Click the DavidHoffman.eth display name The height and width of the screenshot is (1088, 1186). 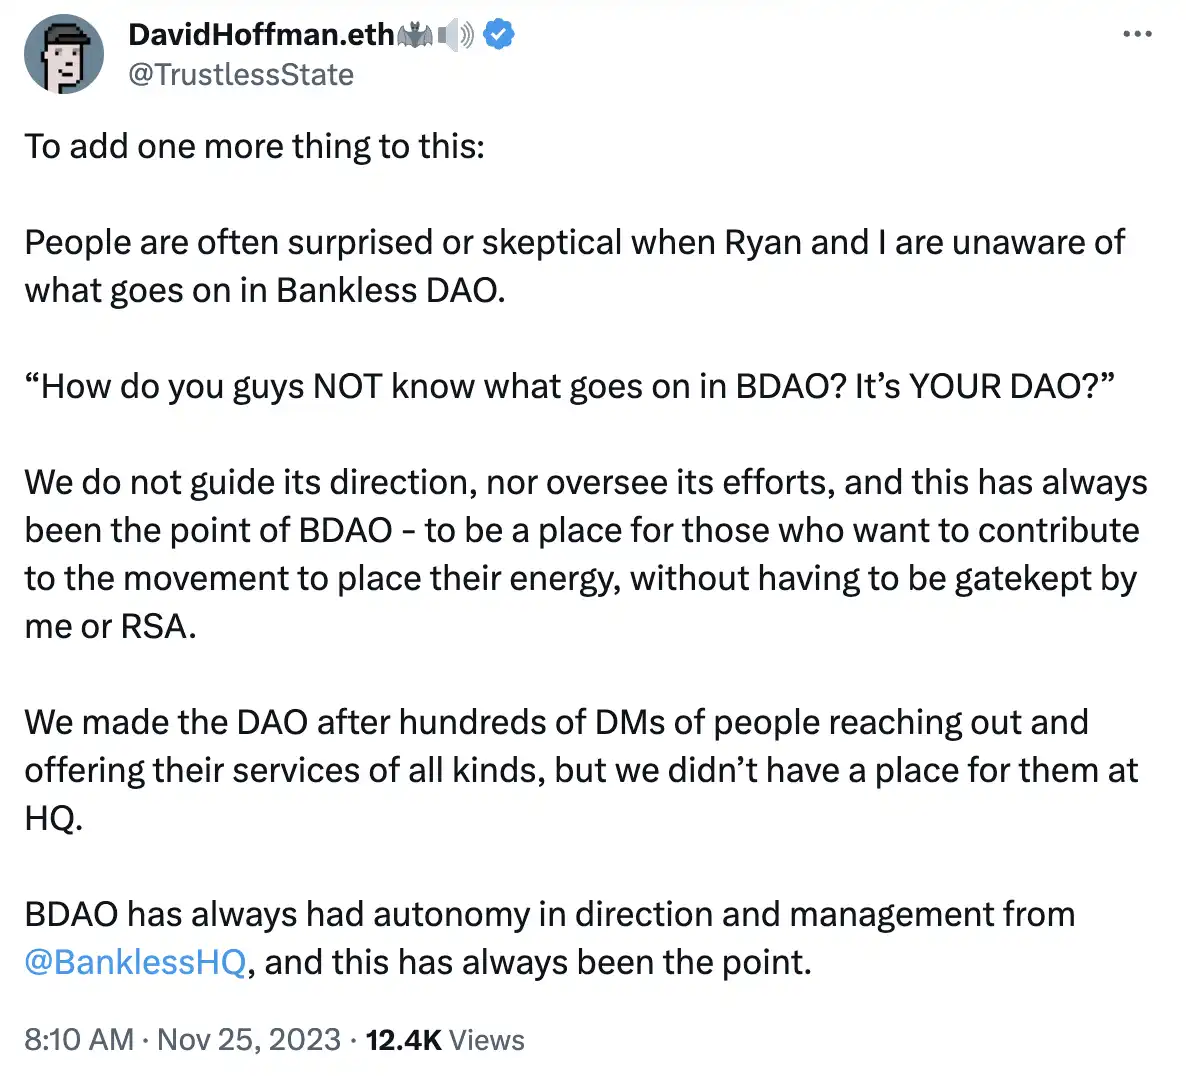(x=261, y=35)
